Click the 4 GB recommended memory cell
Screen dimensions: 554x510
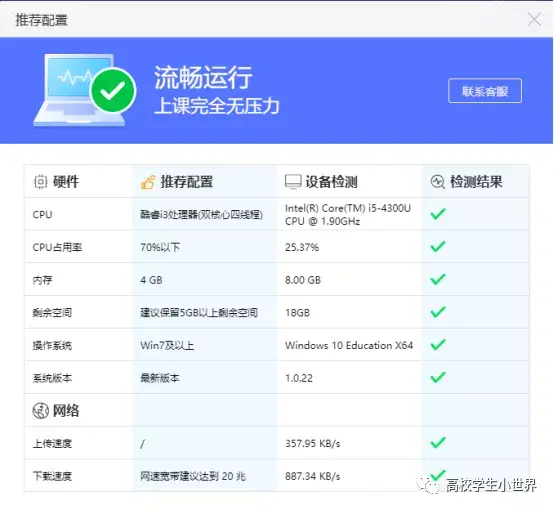tap(151, 280)
